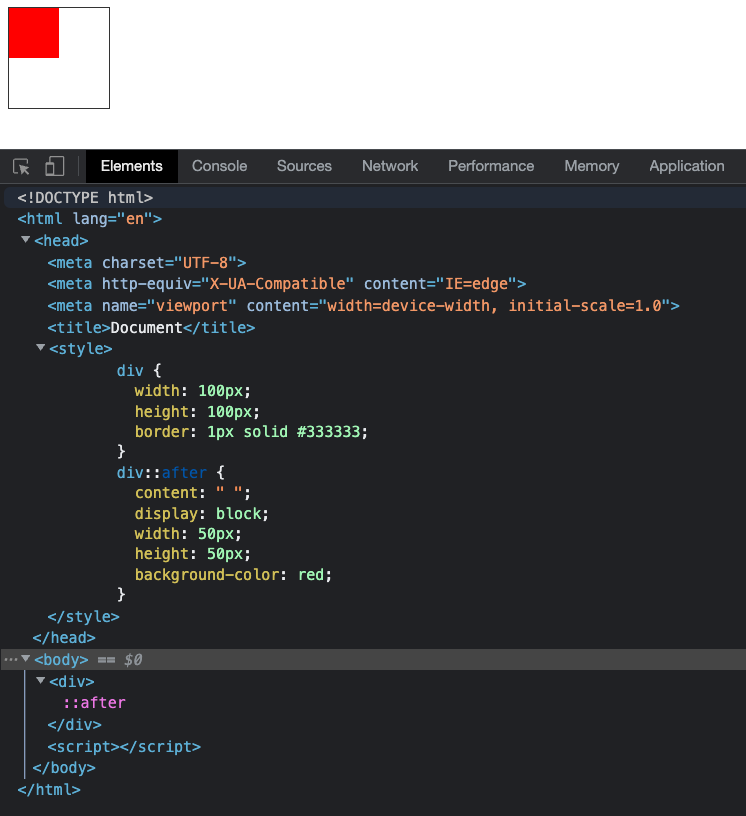Select the ::after pseudo-element node
Image resolution: width=746 pixels, height=816 pixels.
coord(94,703)
